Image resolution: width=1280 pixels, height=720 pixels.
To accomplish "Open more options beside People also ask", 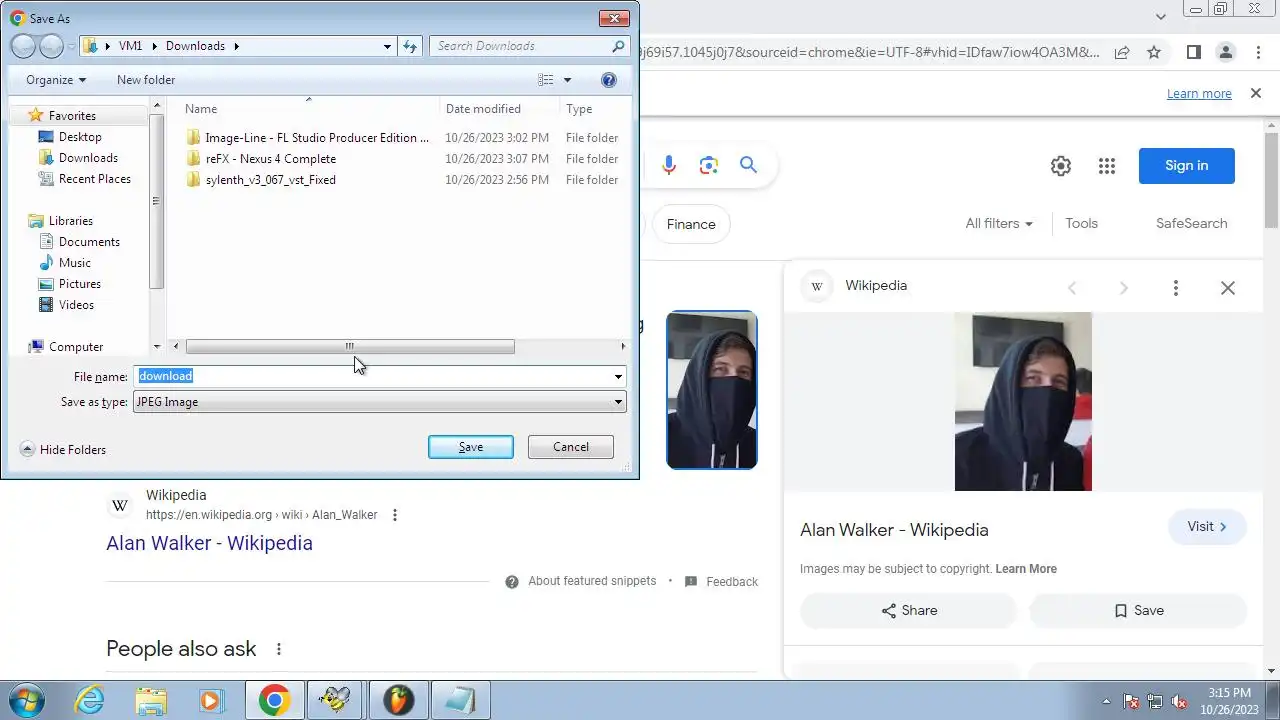I will click(279, 649).
